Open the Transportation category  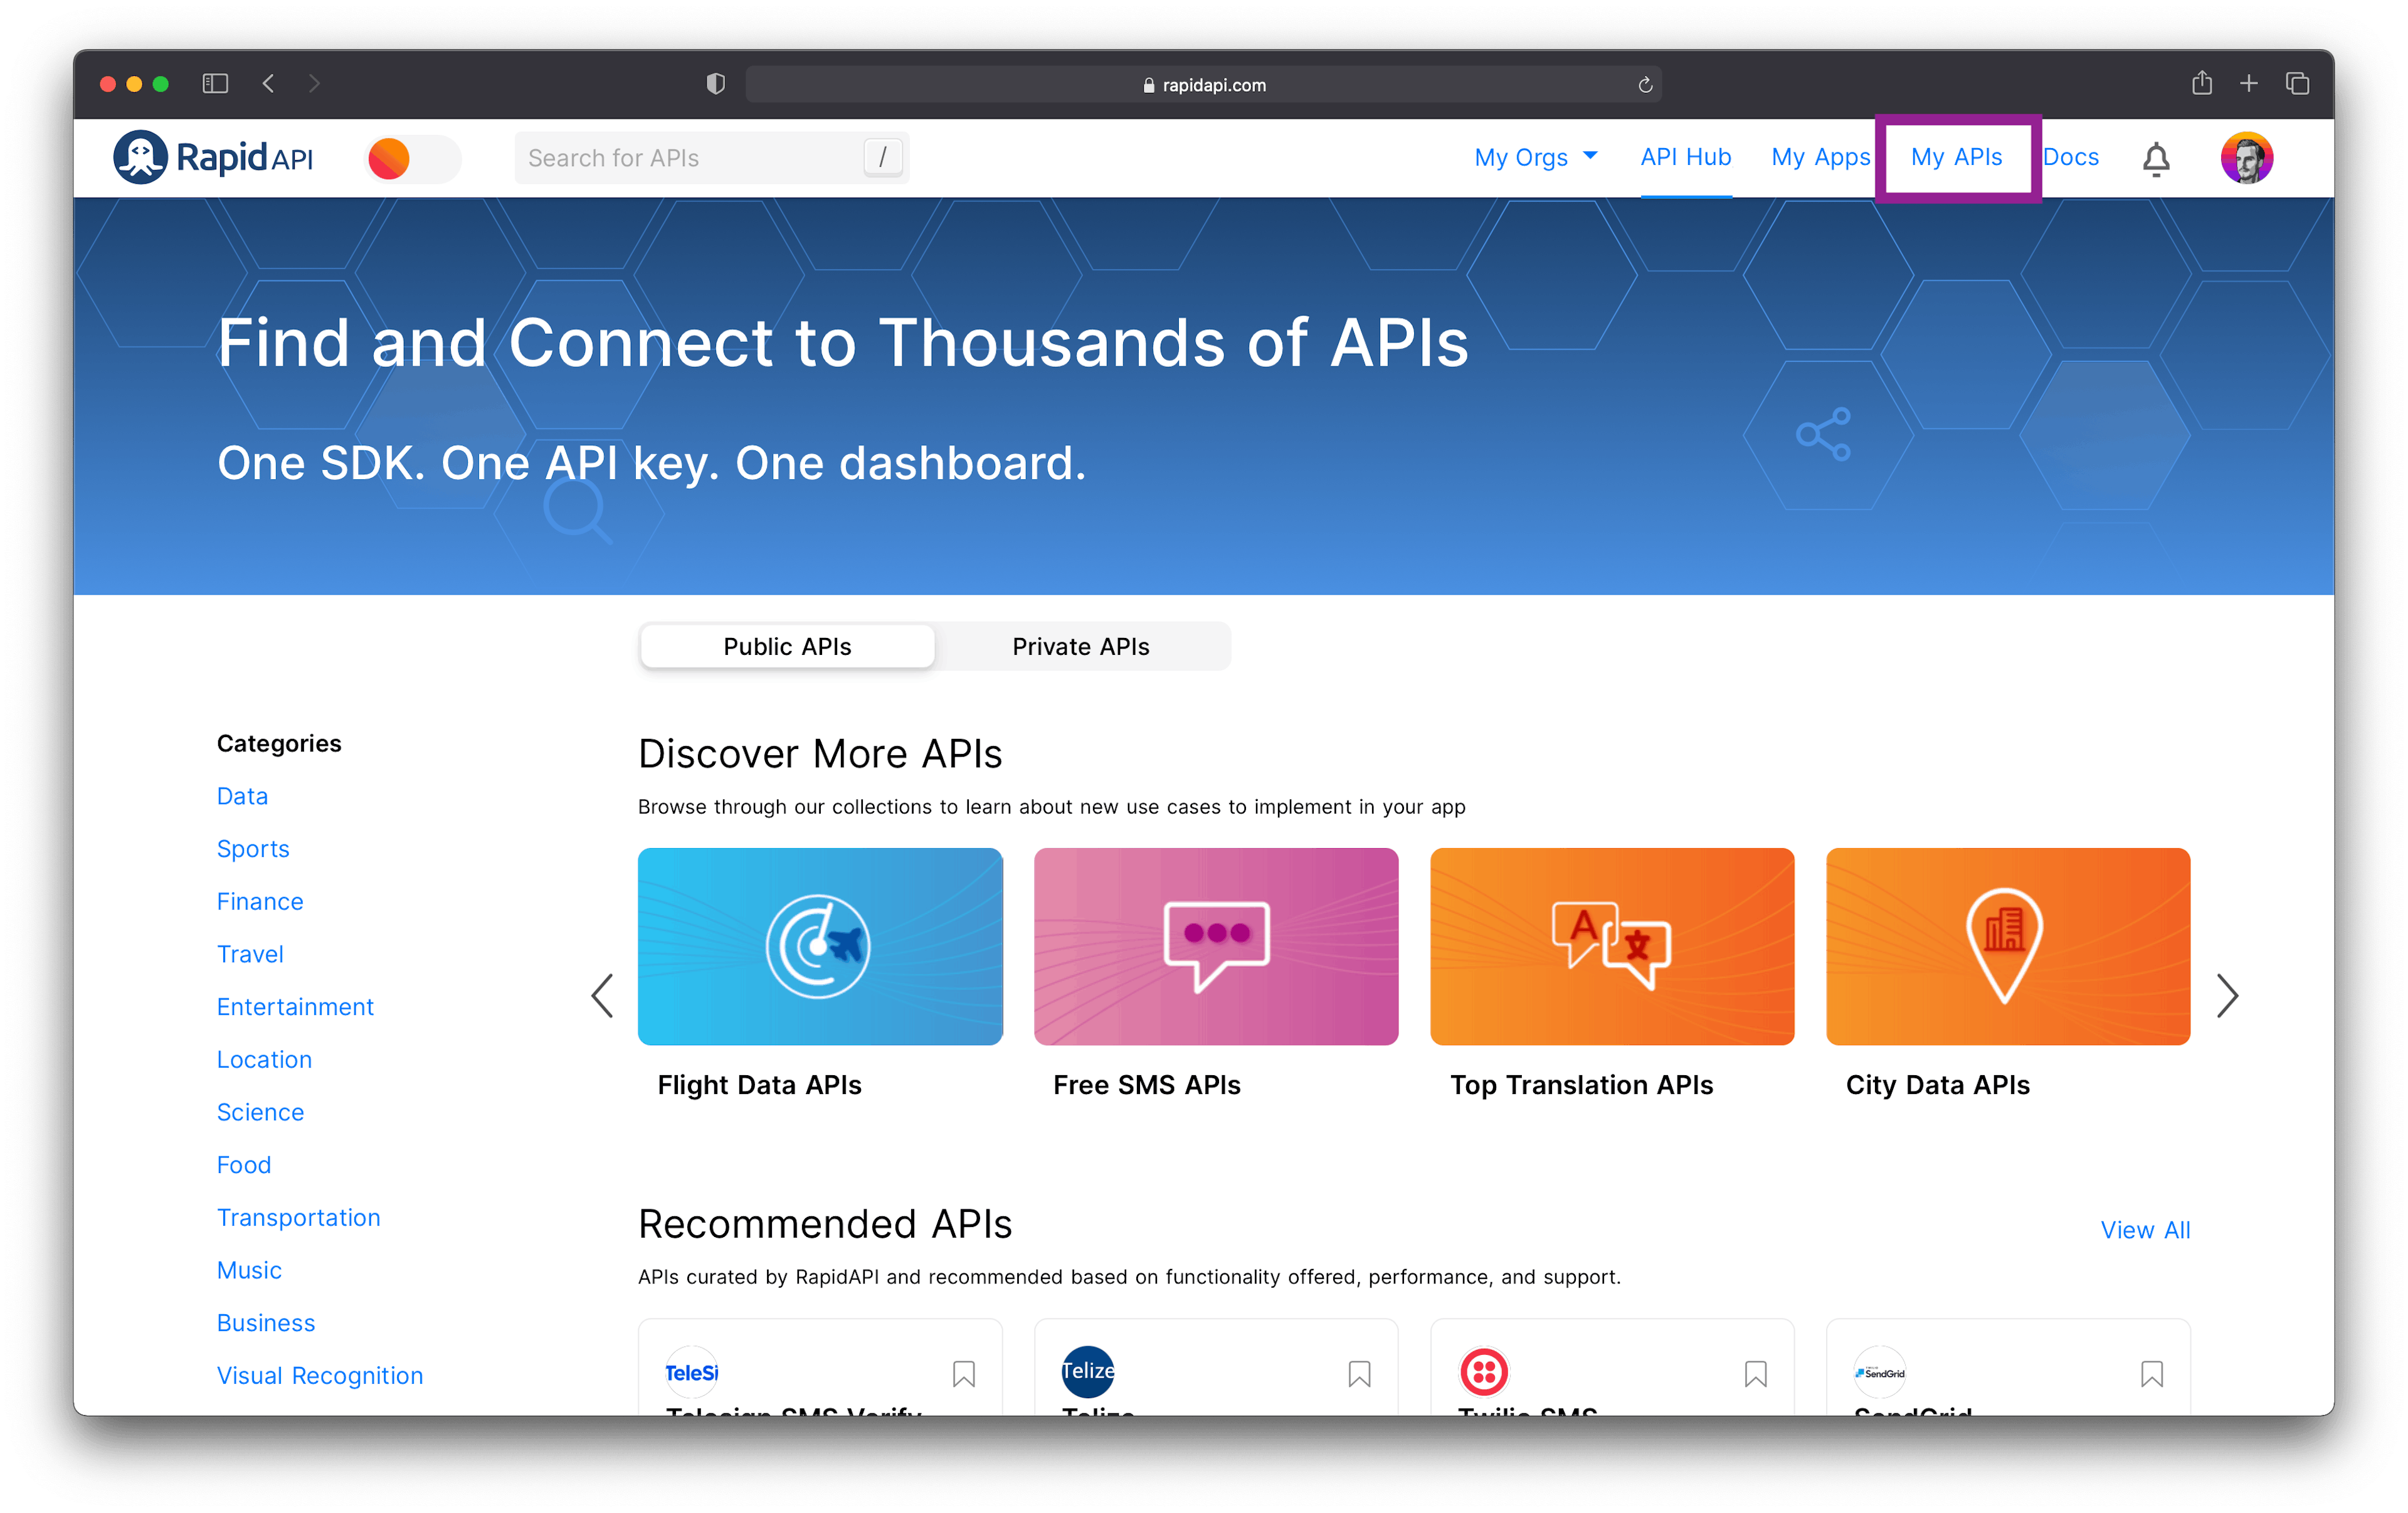(299, 1217)
